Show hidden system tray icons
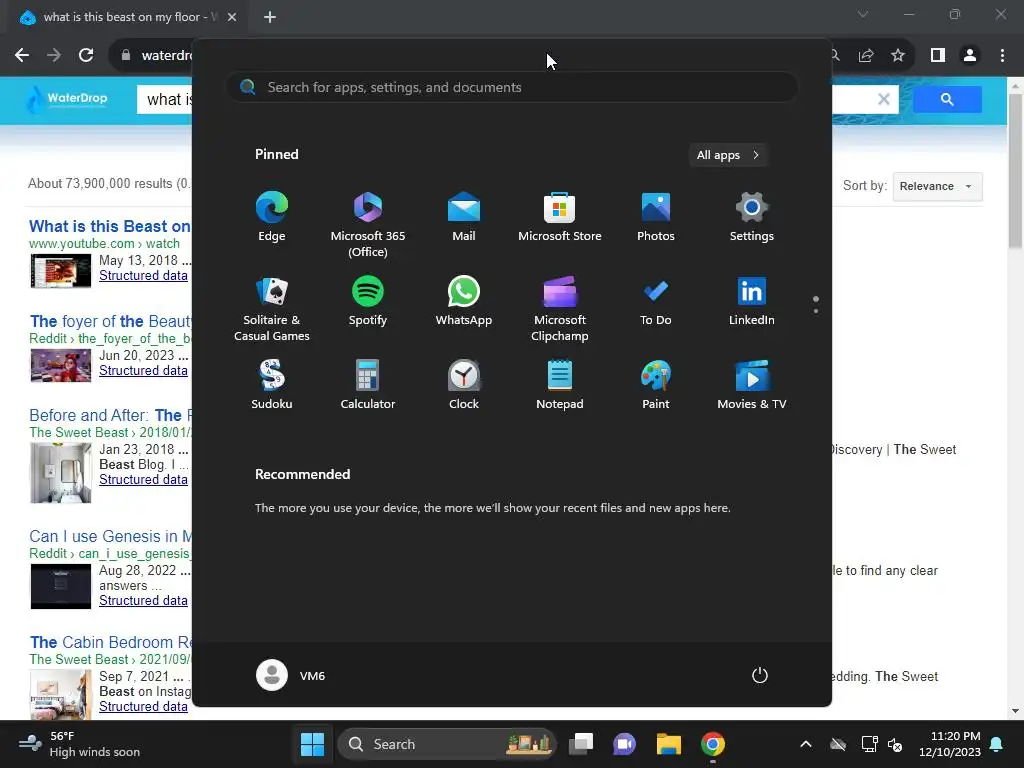 tap(806, 744)
